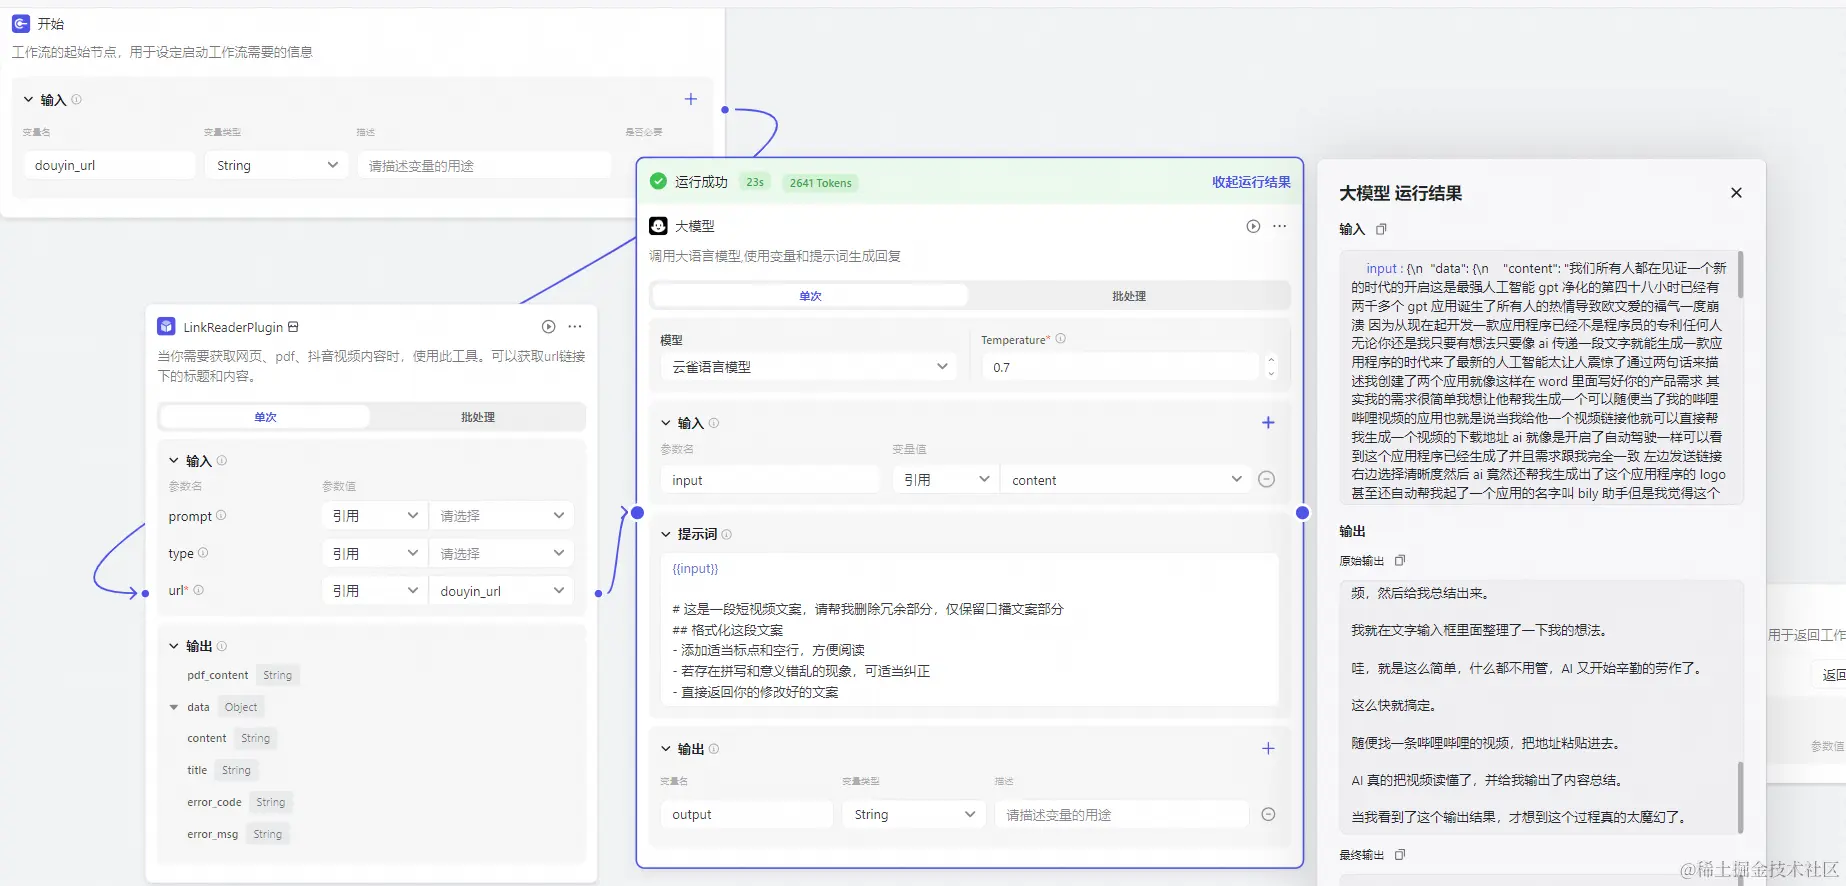Copy the 原始输出 content

pyautogui.click(x=1400, y=561)
